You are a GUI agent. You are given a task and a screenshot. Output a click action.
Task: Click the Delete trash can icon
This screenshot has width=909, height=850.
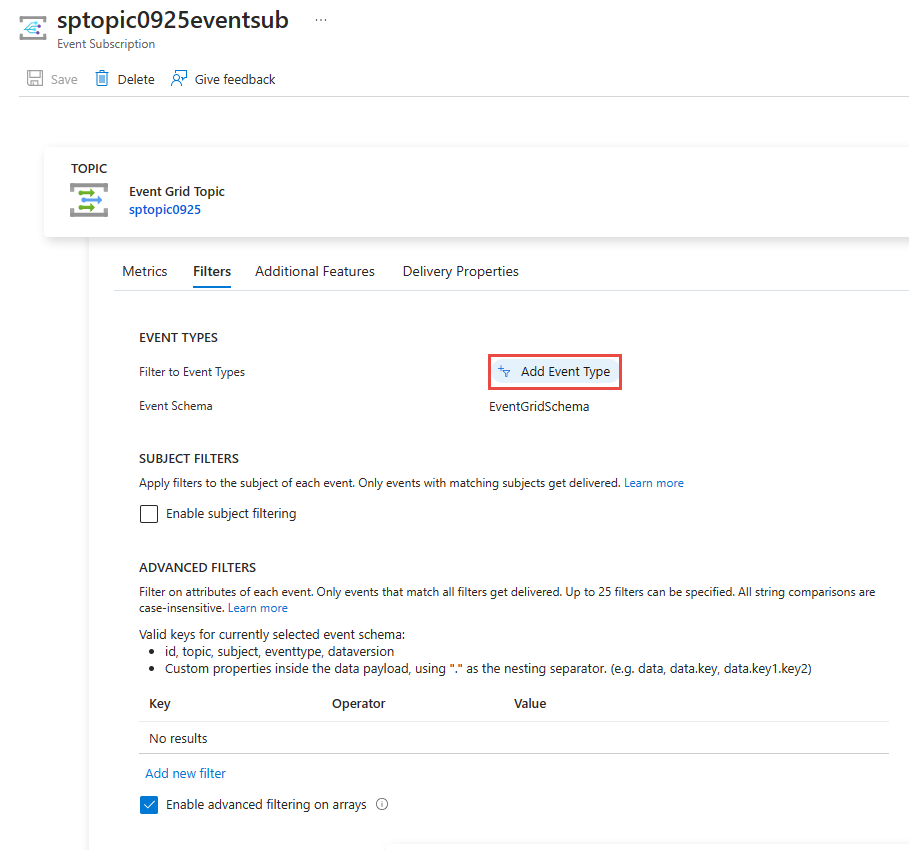102,78
